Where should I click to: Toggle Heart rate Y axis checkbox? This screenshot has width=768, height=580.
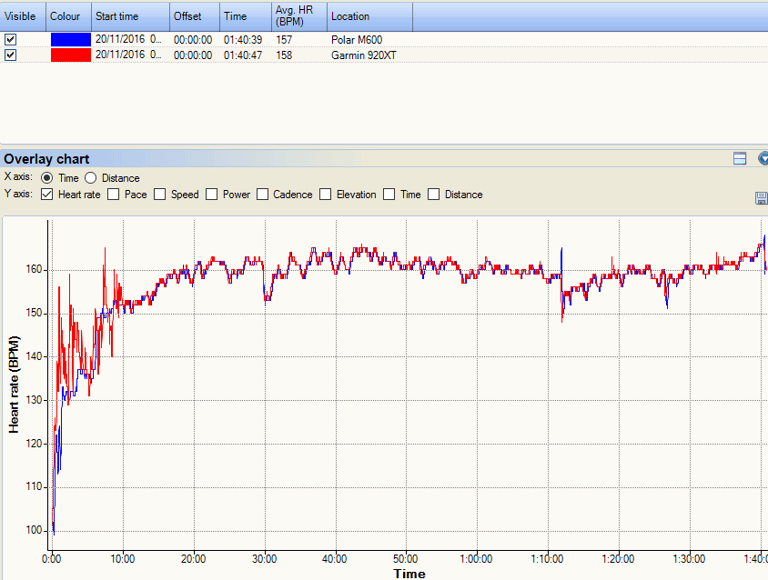click(47, 194)
